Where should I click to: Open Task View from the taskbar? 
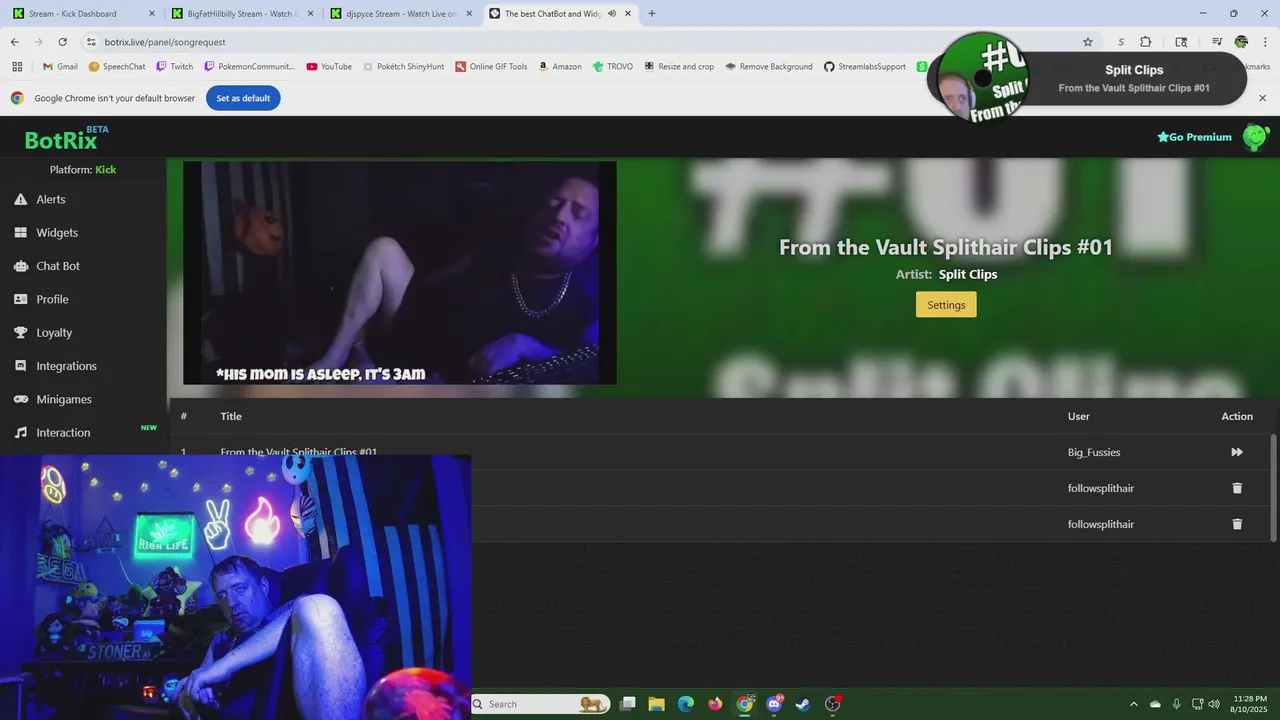coord(627,704)
